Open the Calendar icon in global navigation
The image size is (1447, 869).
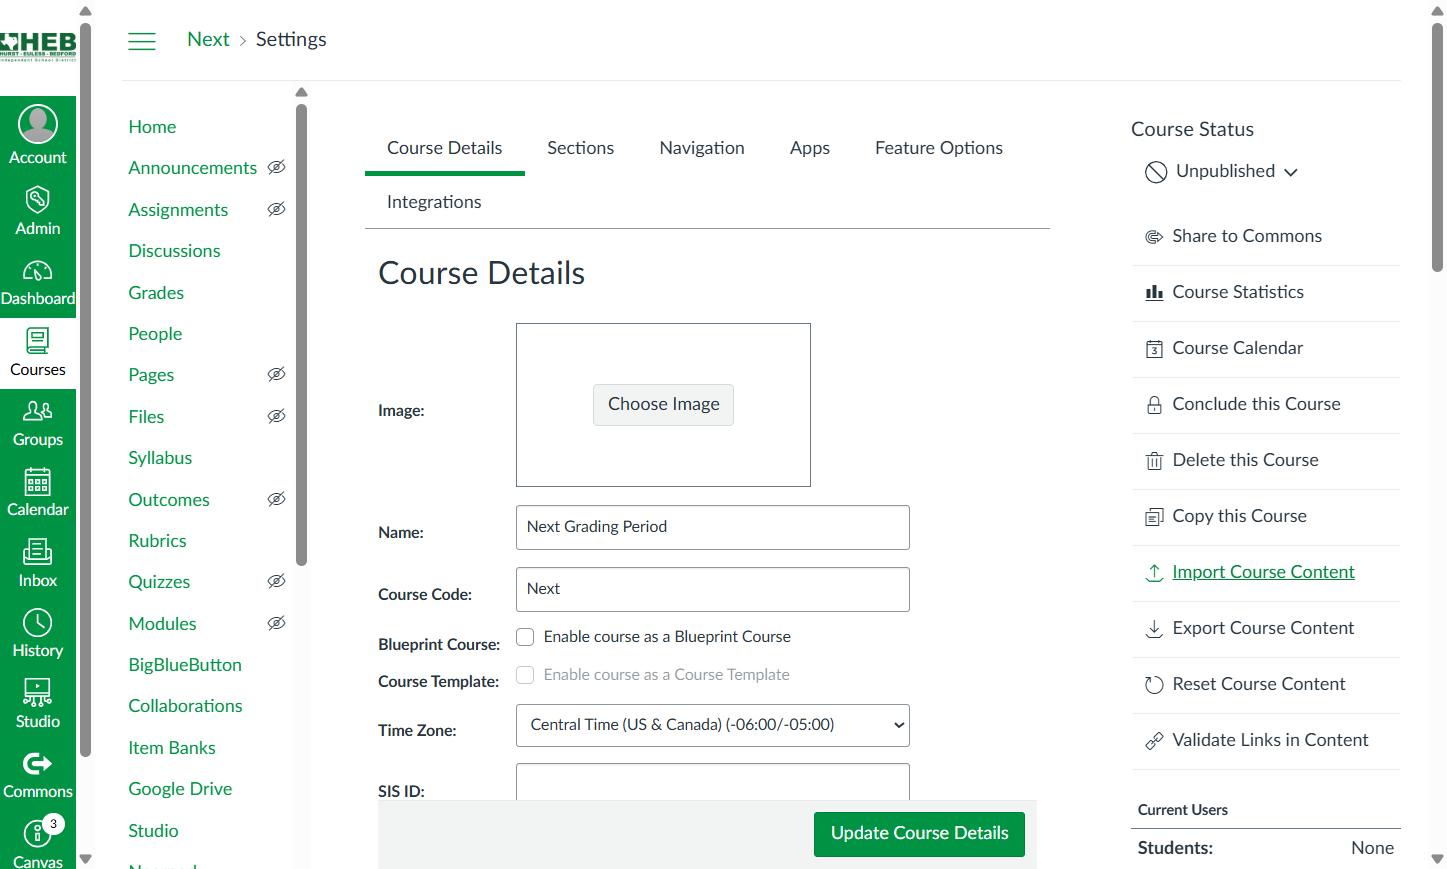tap(38, 482)
